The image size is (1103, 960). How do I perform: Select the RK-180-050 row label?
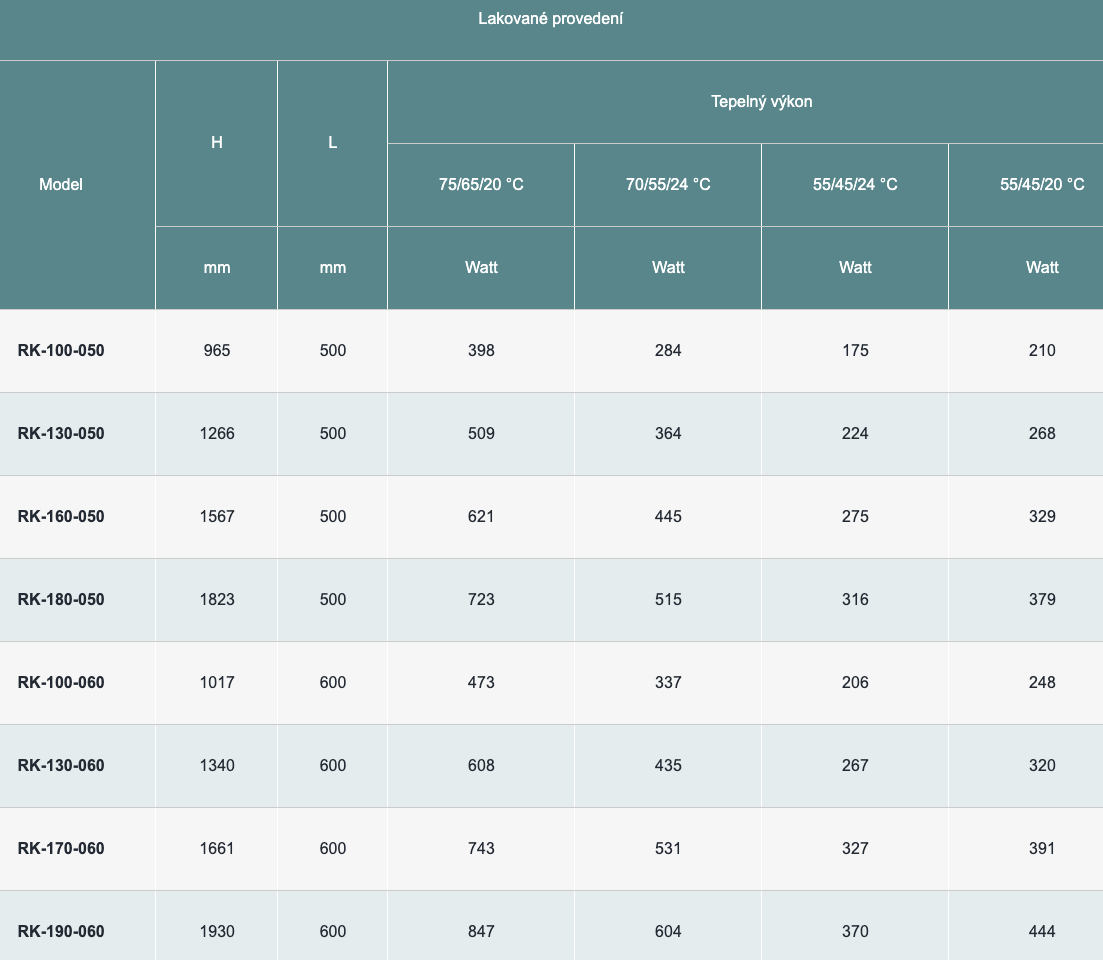click(61, 599)
